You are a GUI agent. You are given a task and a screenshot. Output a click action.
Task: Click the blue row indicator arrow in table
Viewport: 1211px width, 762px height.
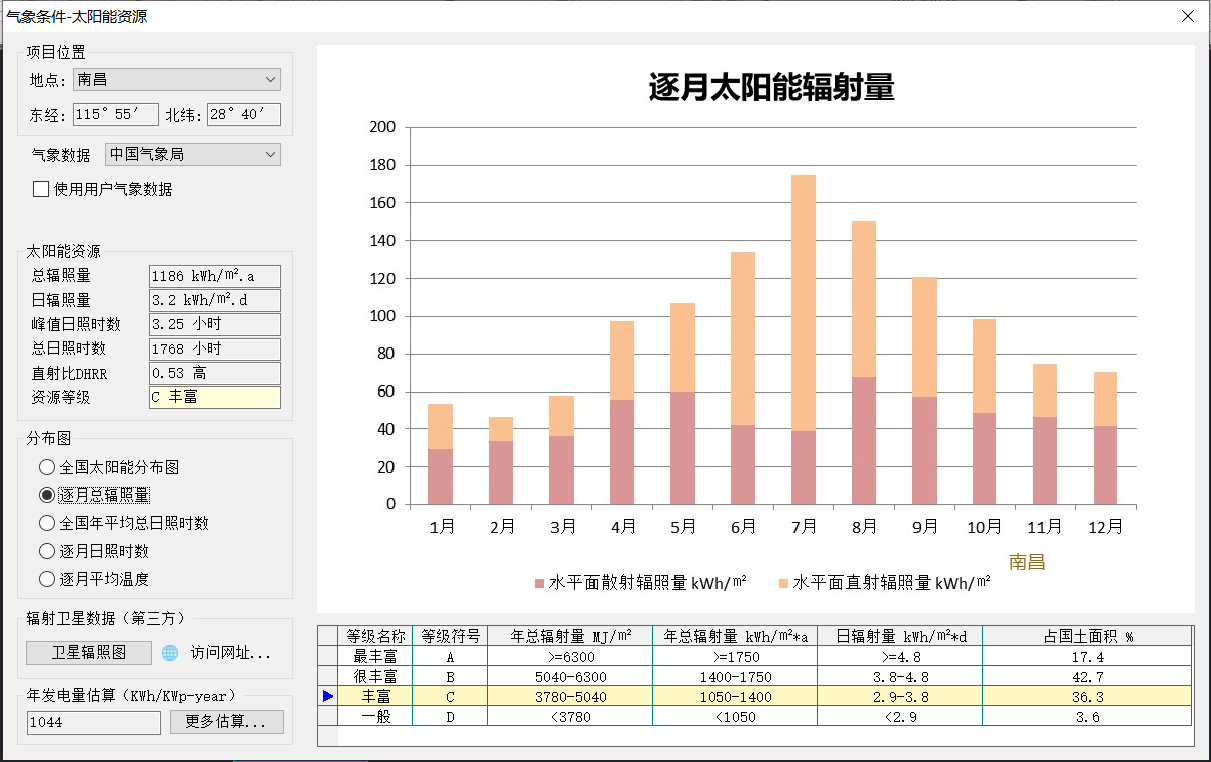pyautogui.click(x=327, y=696)
